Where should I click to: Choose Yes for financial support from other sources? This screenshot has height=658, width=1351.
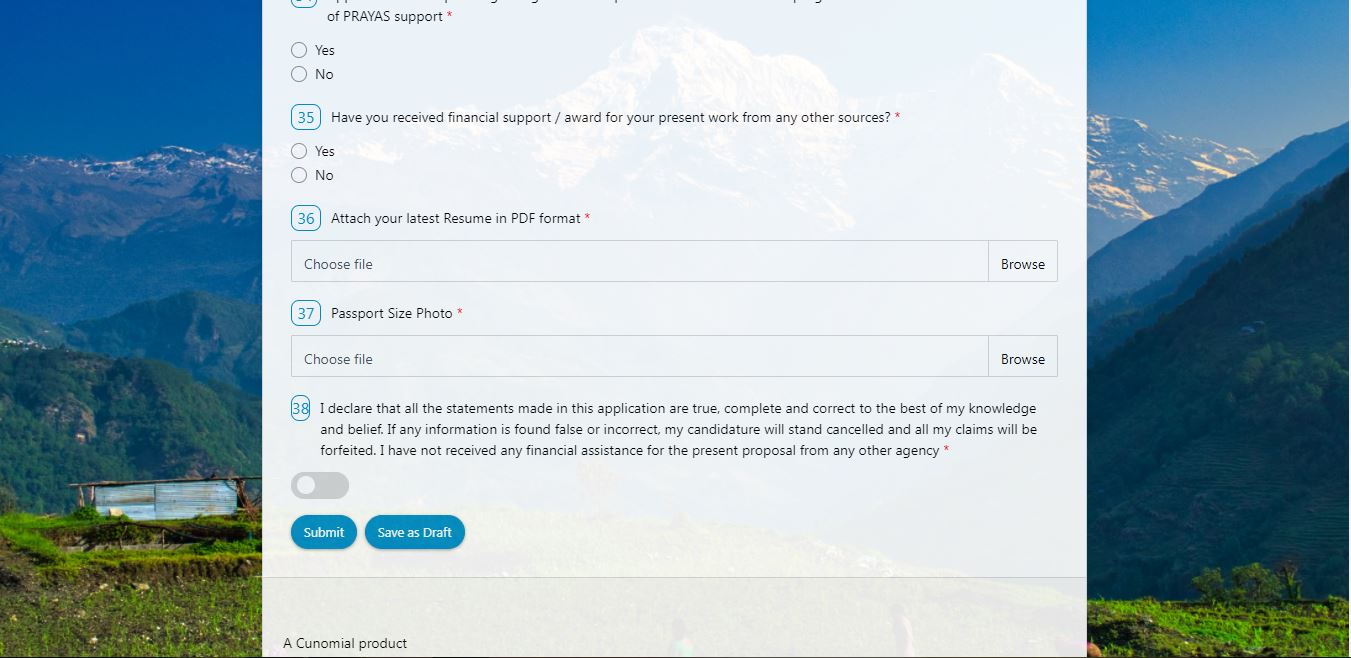299,151
